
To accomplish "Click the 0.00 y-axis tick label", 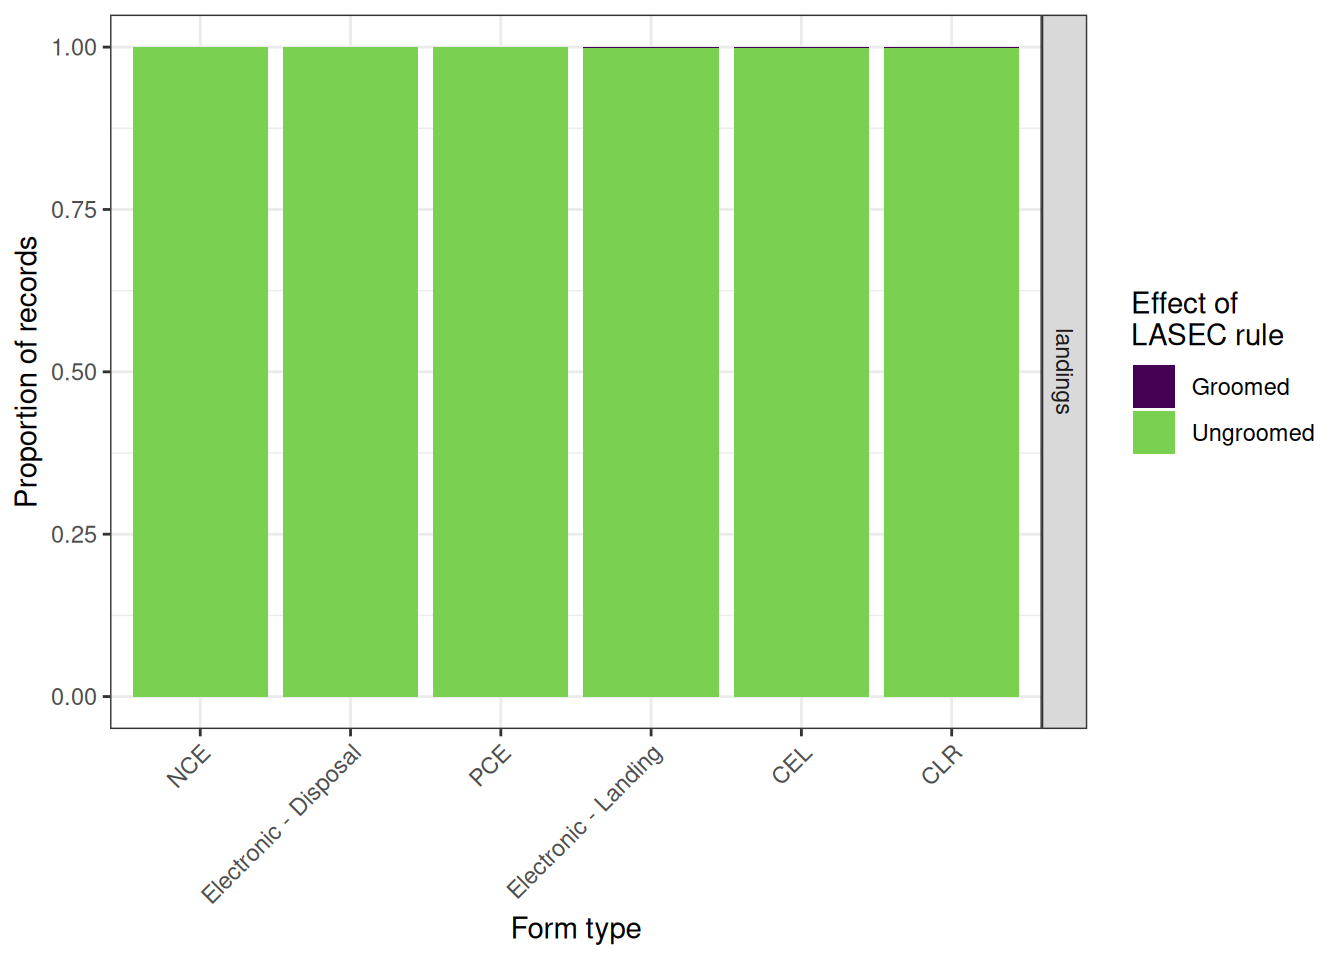I will click(x=74, y=697).
